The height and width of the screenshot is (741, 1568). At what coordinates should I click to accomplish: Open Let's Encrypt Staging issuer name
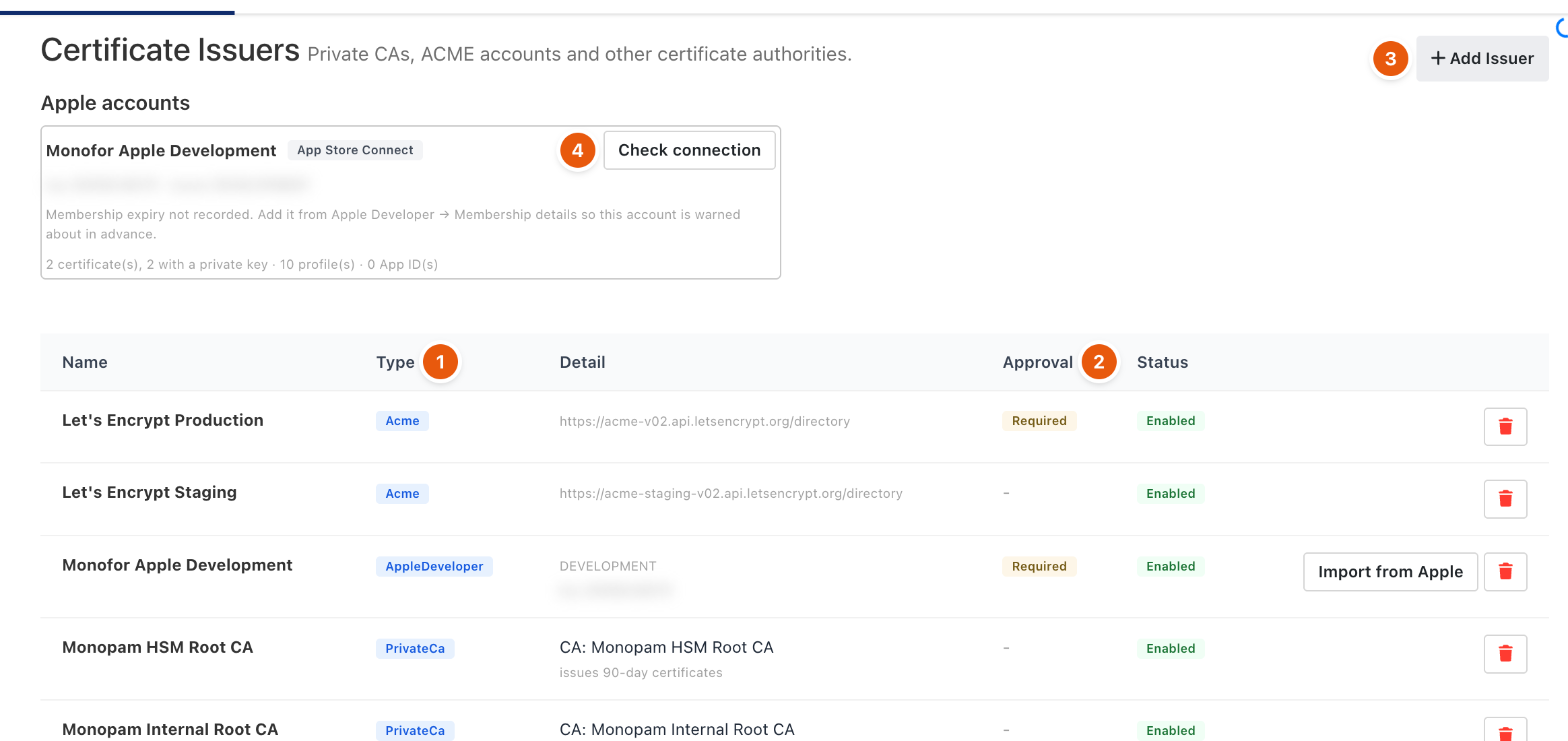(x=149, y=492)
